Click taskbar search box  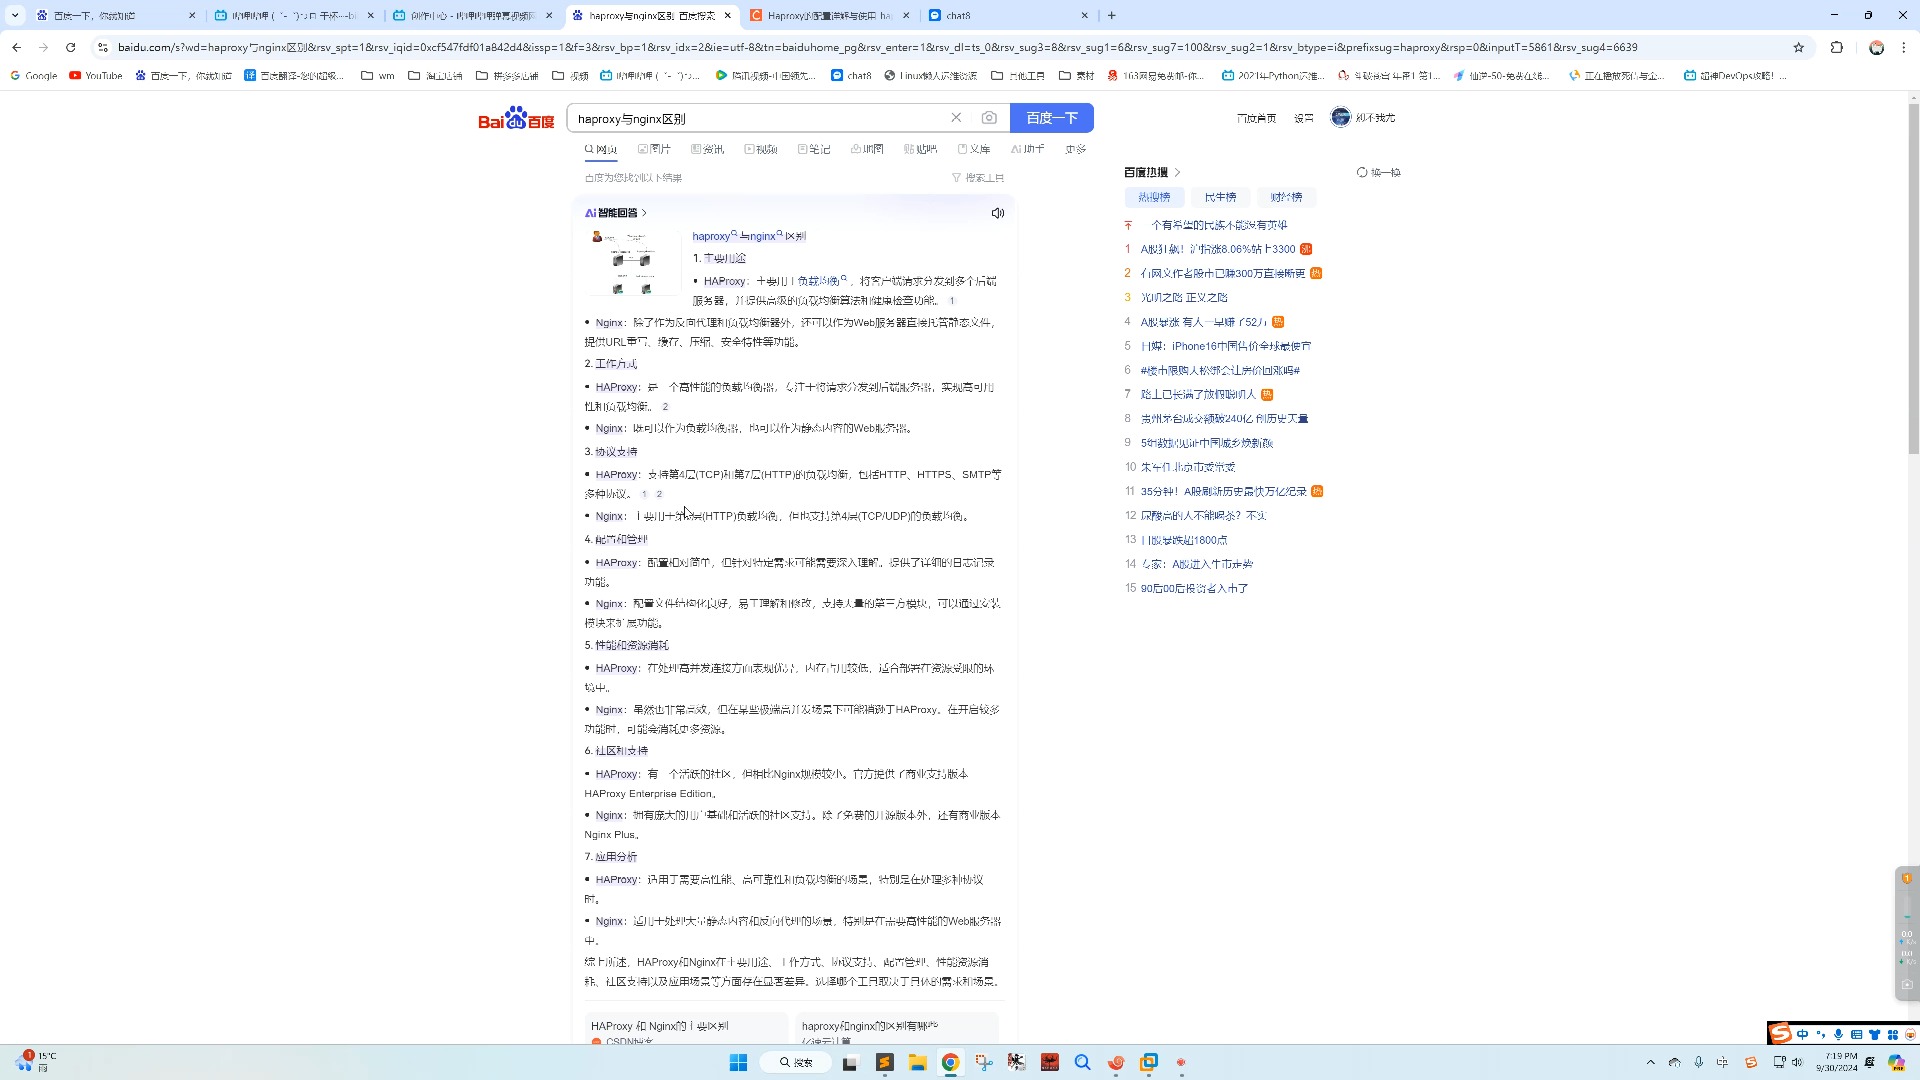(797, 1062)
